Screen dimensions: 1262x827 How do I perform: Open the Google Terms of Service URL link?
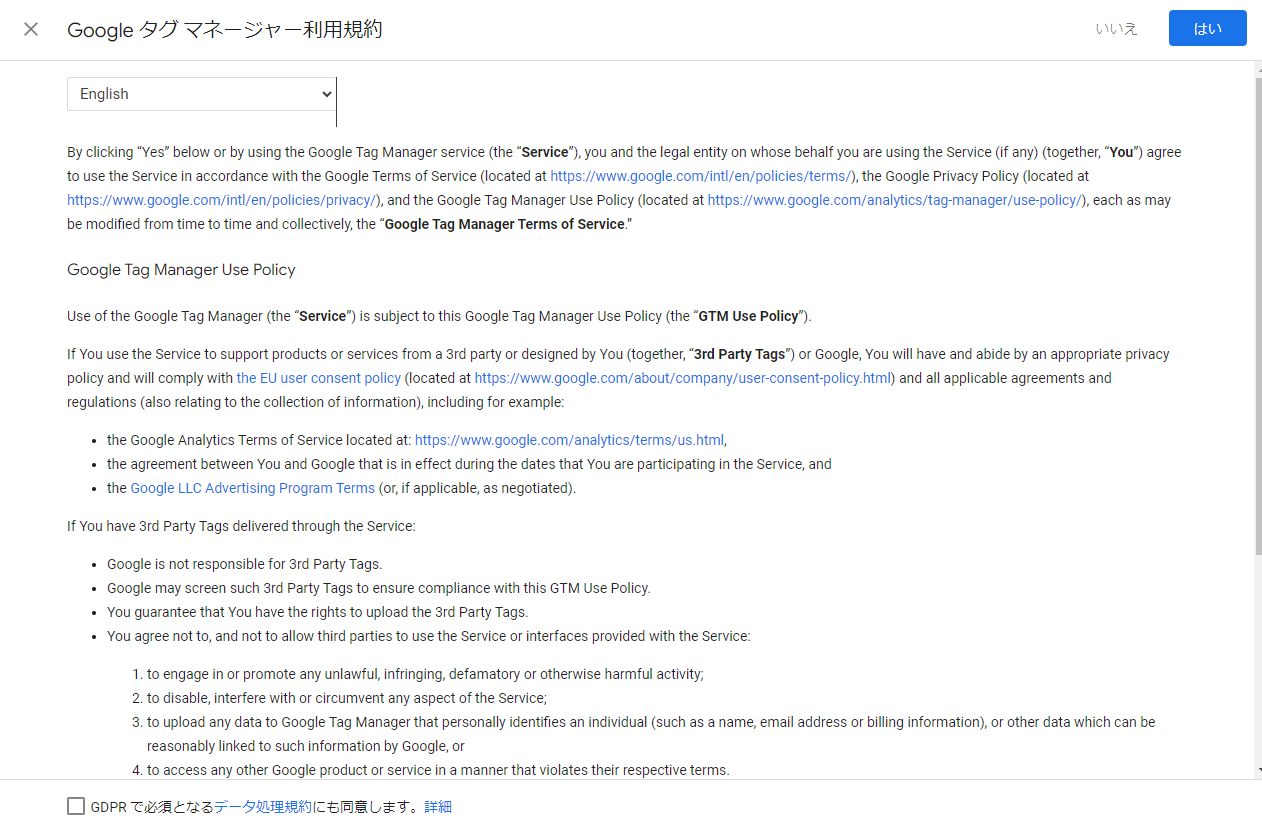point(703,176)
